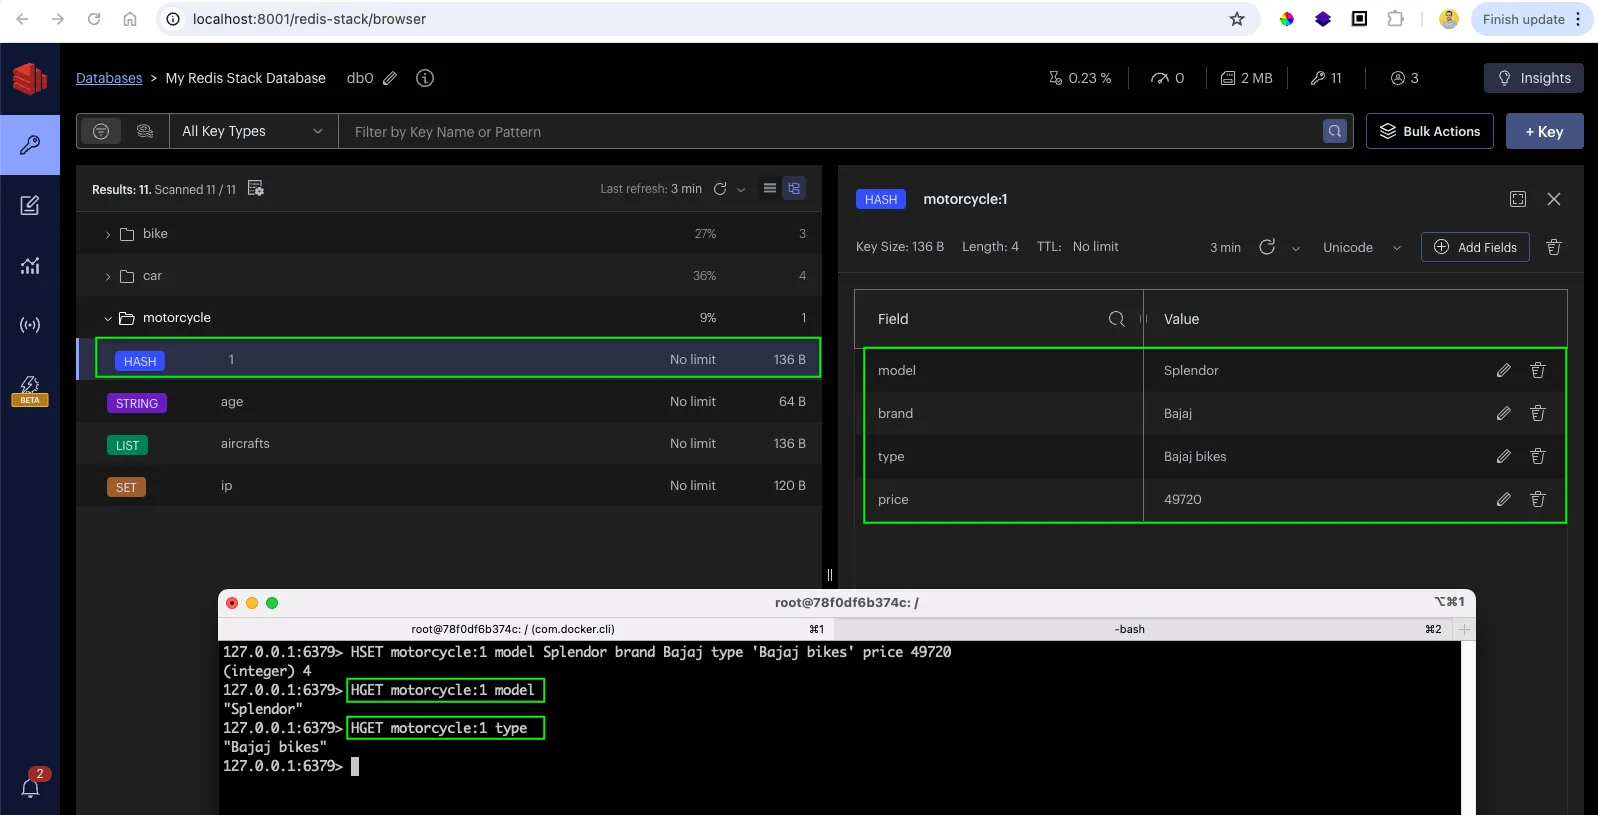Expand the car folder
1598x815 pixels.
click(x=108, y=276)
